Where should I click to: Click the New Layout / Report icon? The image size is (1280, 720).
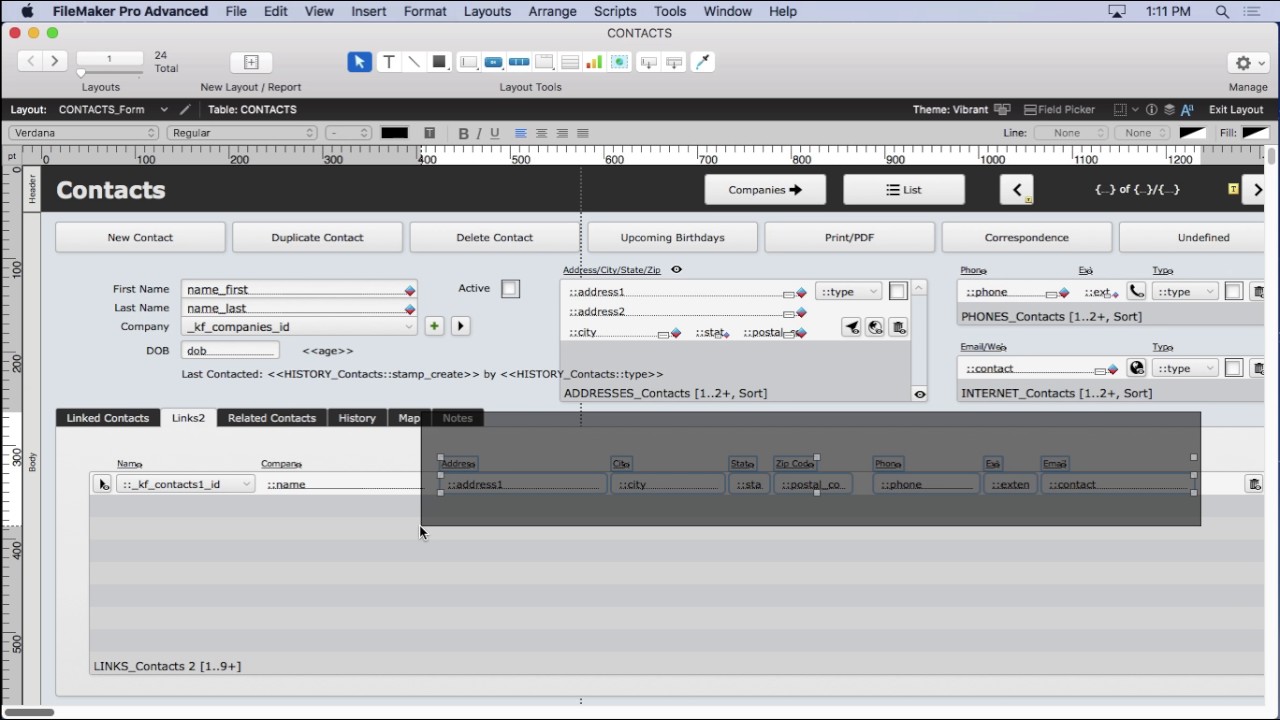(251, 62)
